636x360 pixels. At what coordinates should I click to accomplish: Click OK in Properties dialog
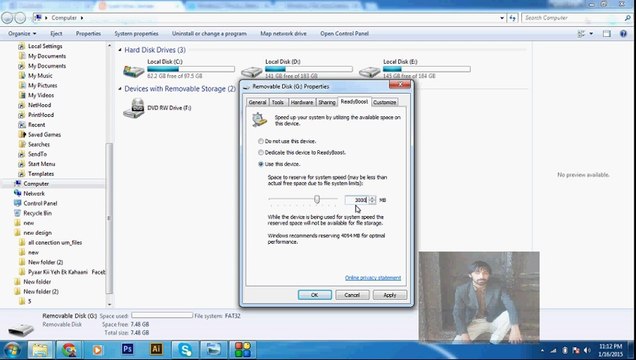click(315, 295)
